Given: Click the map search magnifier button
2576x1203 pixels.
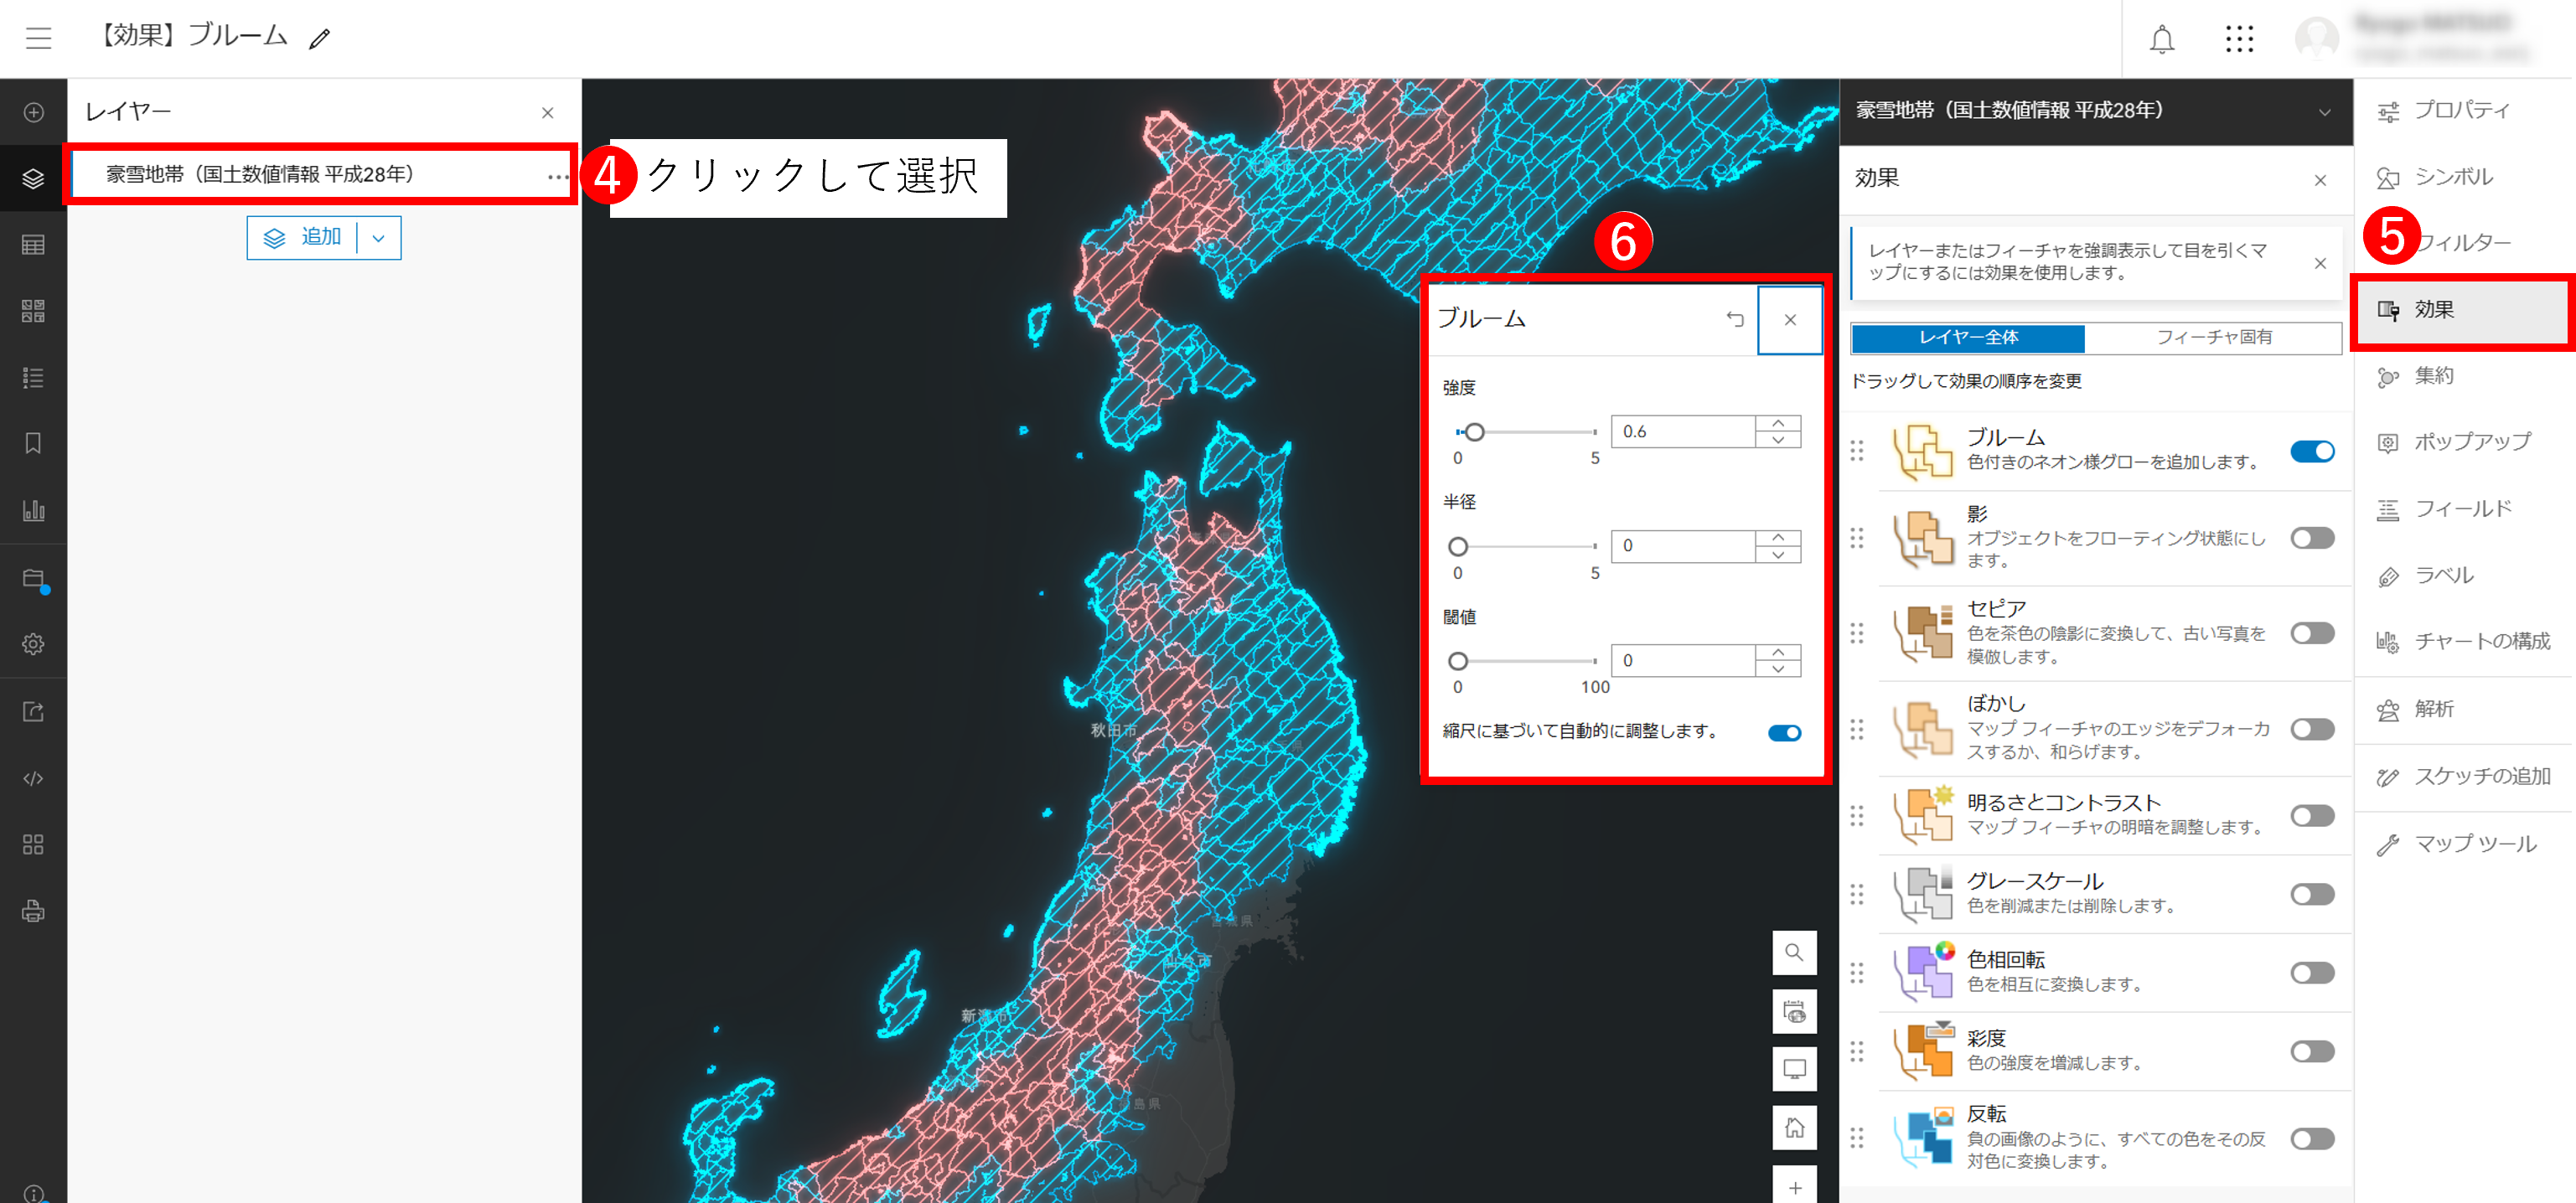Looking at the screenshot, I should point(1794,952).
